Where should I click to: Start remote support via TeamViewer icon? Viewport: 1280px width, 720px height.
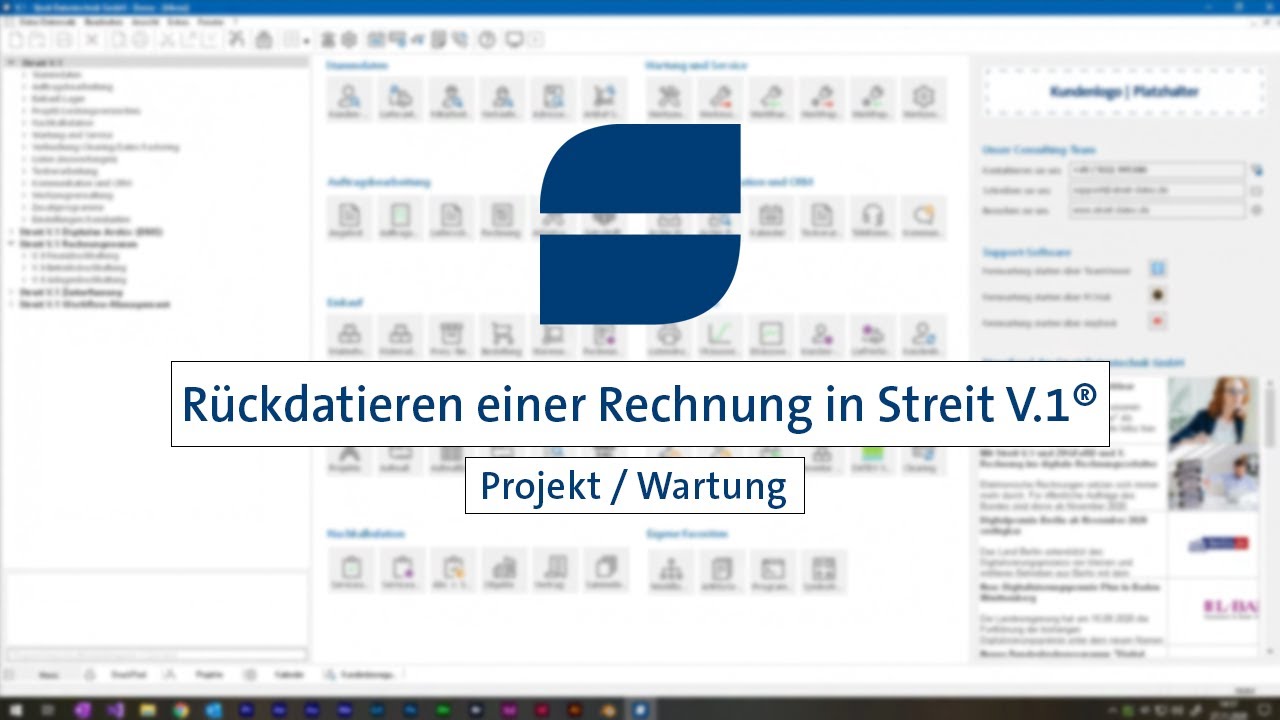(x=1158, y=270)
